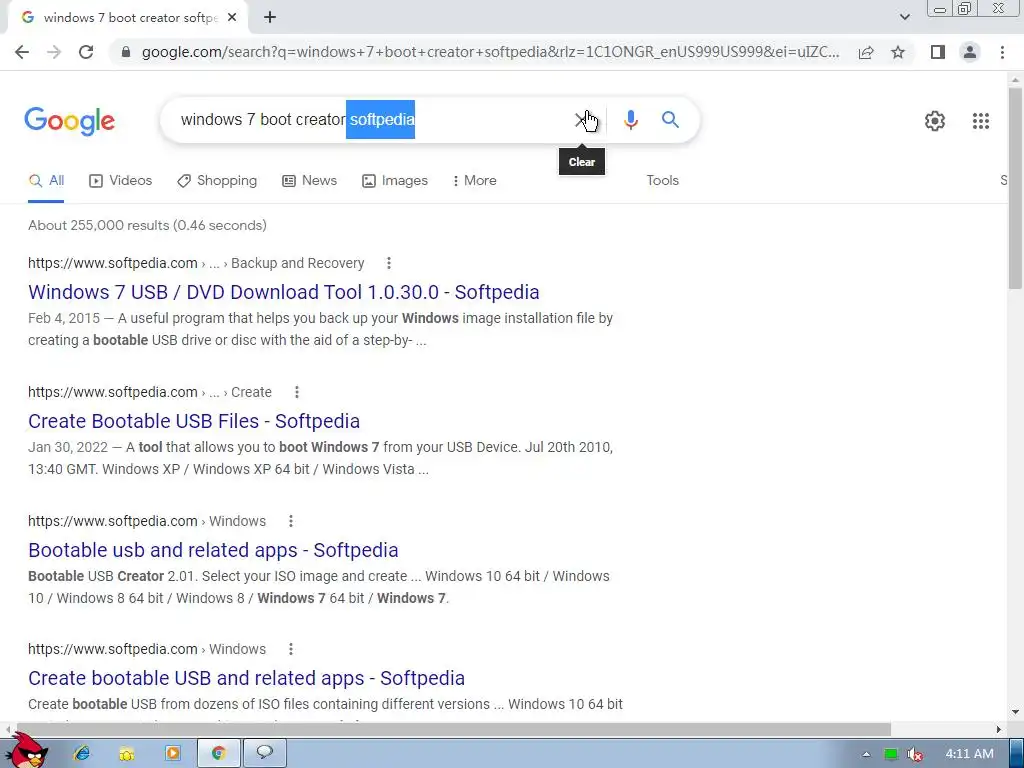The height and width of the screenshot is (768, 1024).
Task: Open options for the Backup and Recovery result
Action: point(389,263)
